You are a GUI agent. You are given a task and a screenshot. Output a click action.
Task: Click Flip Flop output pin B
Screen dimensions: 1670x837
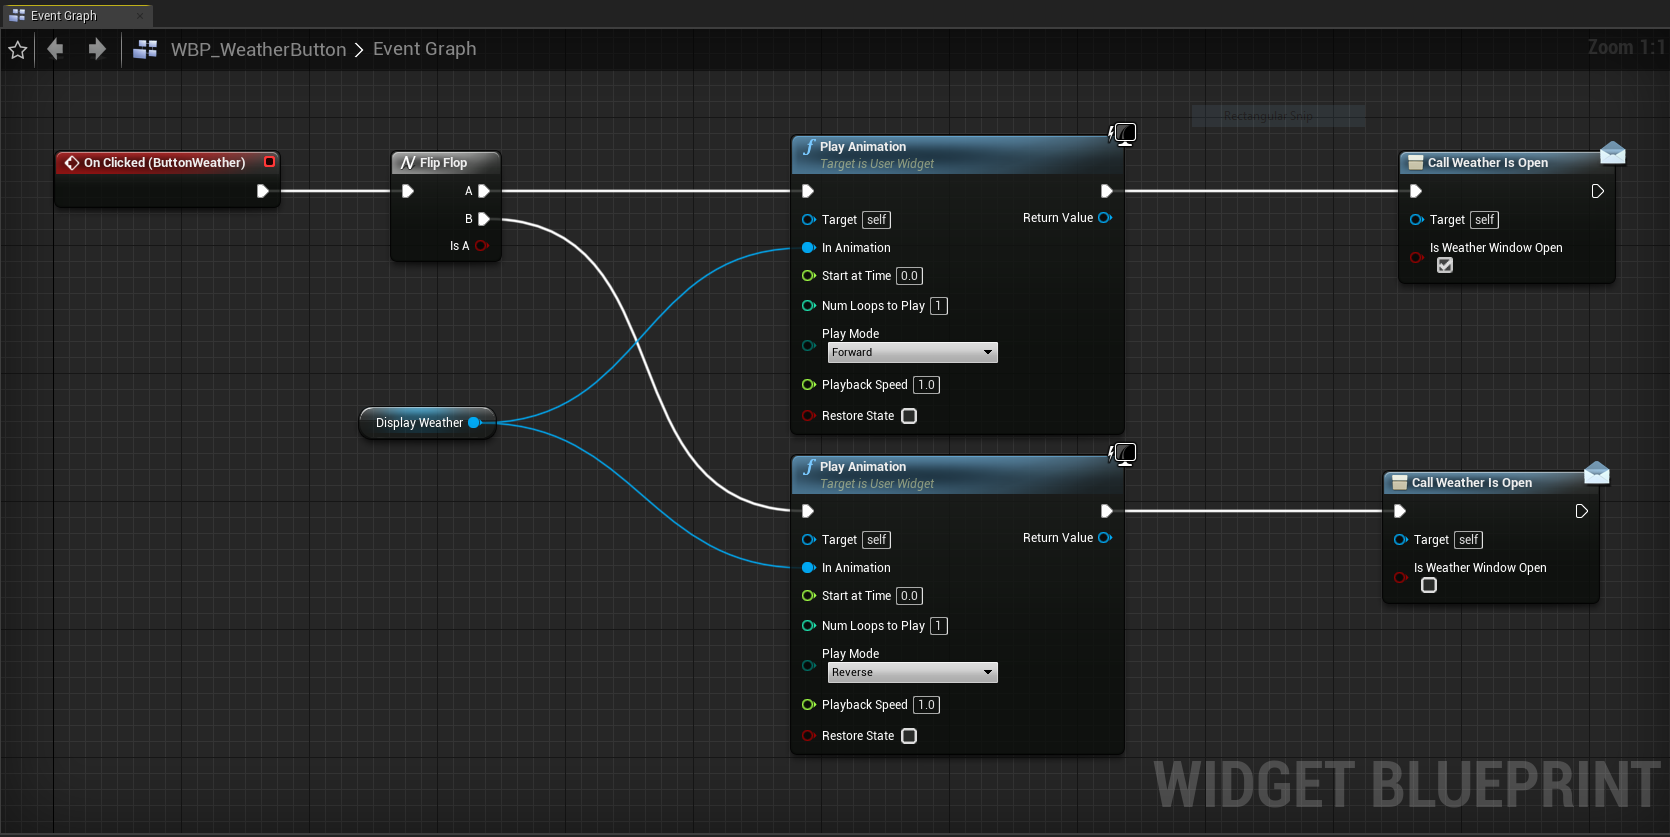(484, 219)
